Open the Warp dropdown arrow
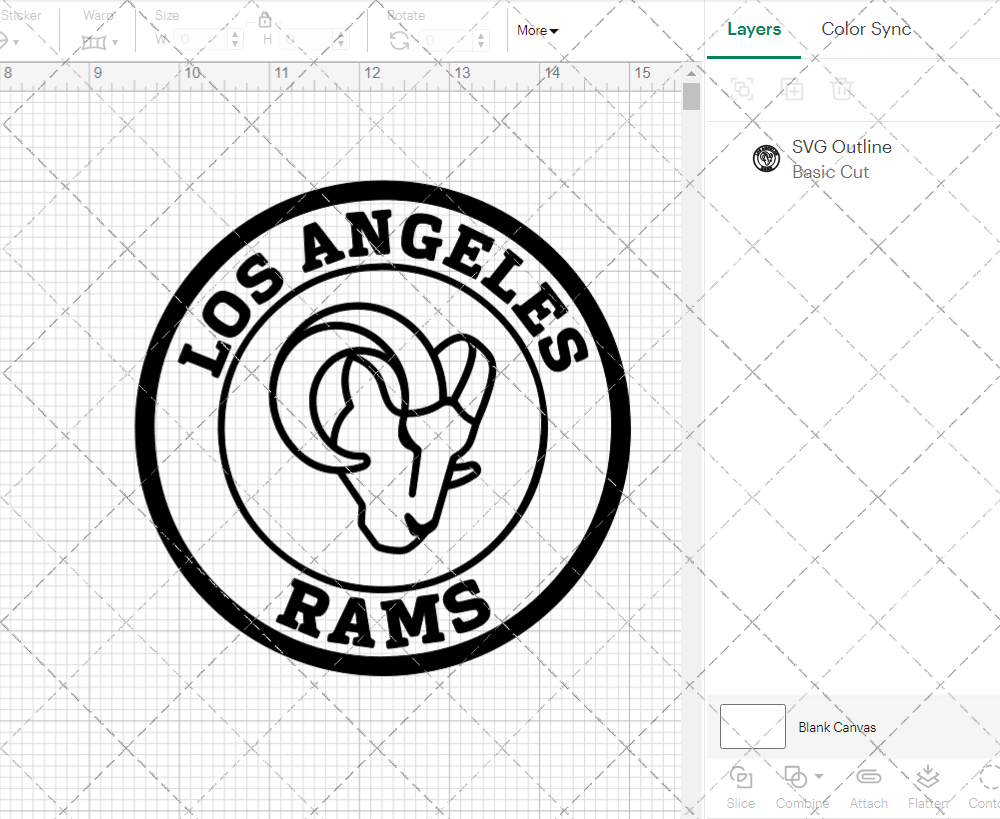 pyautogui.click(x=115, y=43)
